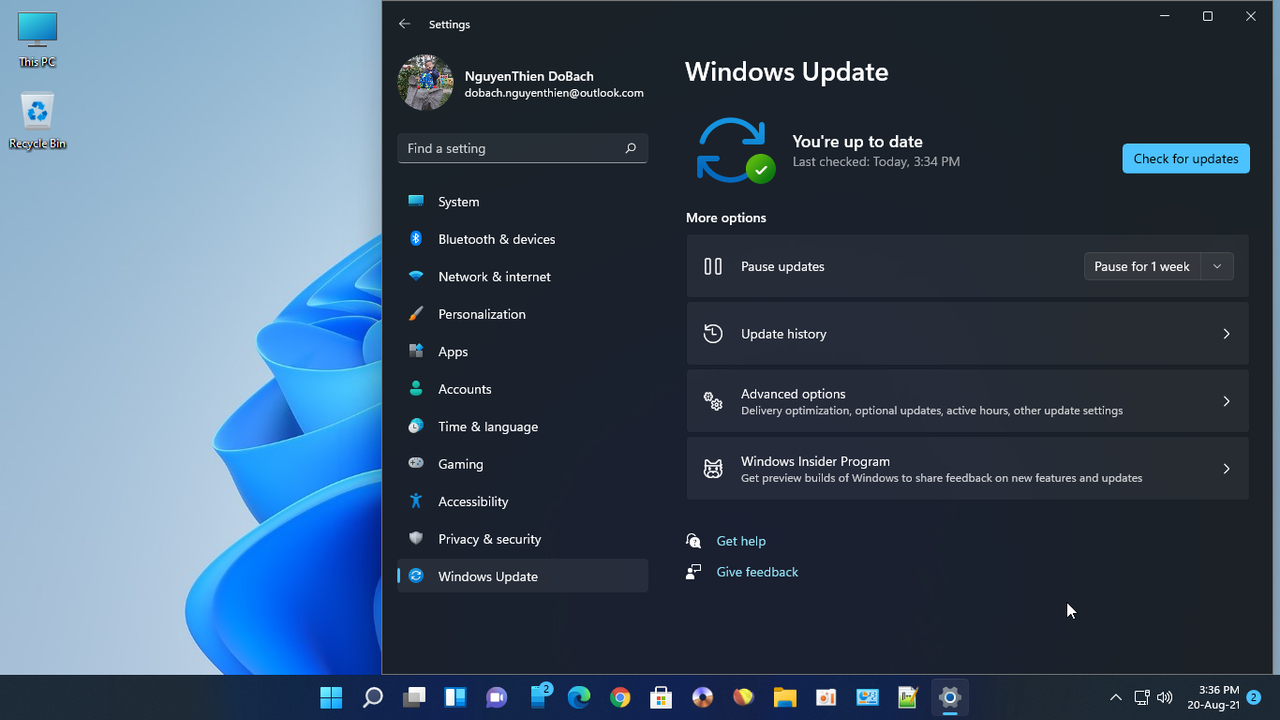The image size is (1280, 720).
Task: Click the Update history clock icon
Action: (x=713, y=334)
